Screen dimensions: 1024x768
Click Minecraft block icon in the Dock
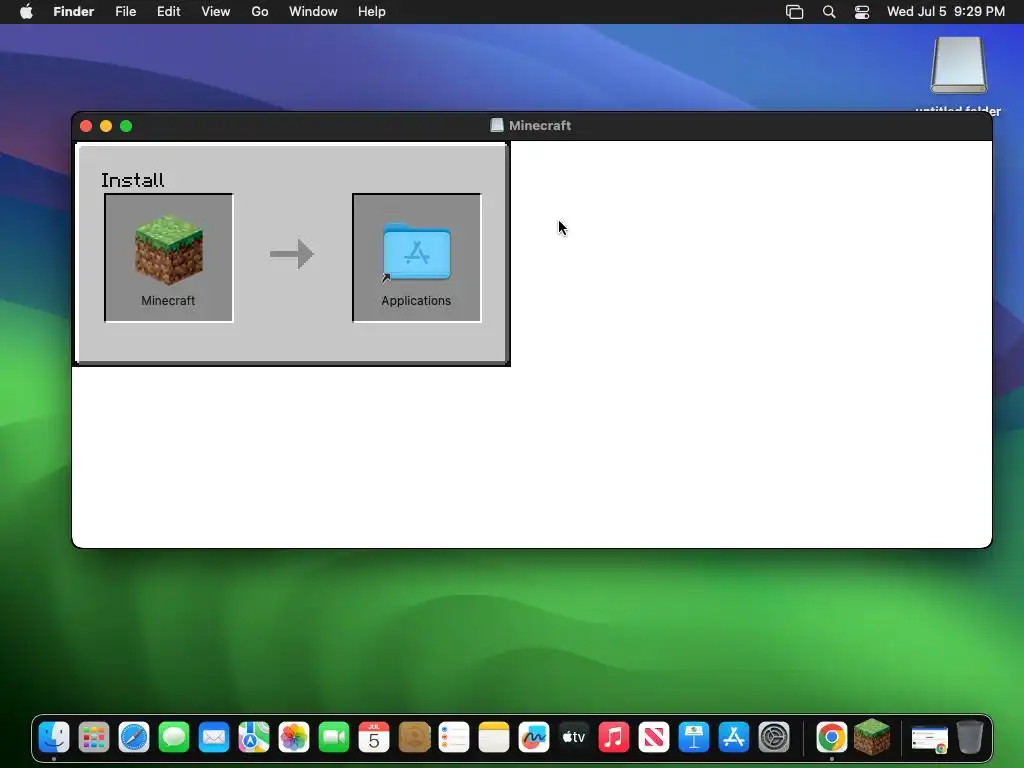point(872,737)
